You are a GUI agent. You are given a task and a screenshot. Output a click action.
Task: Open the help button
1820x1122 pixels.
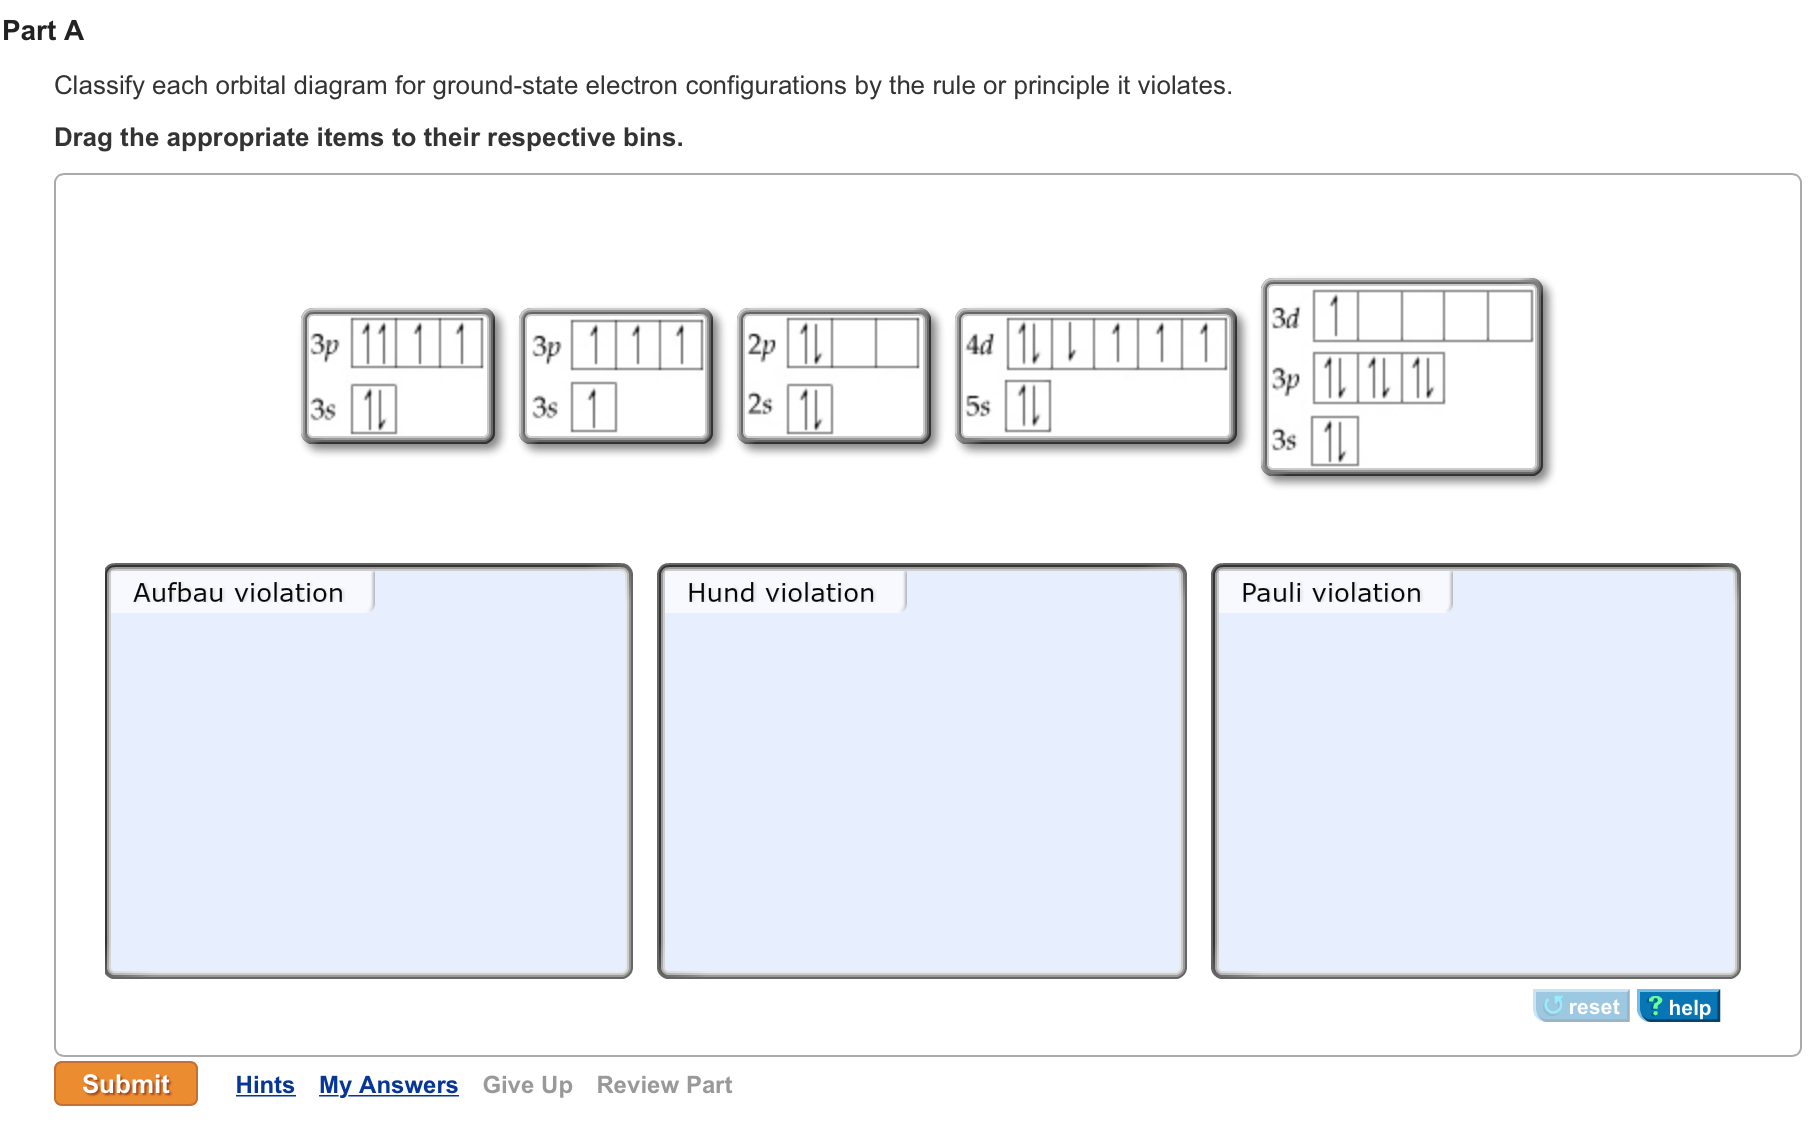[x=1679, y=1007]
